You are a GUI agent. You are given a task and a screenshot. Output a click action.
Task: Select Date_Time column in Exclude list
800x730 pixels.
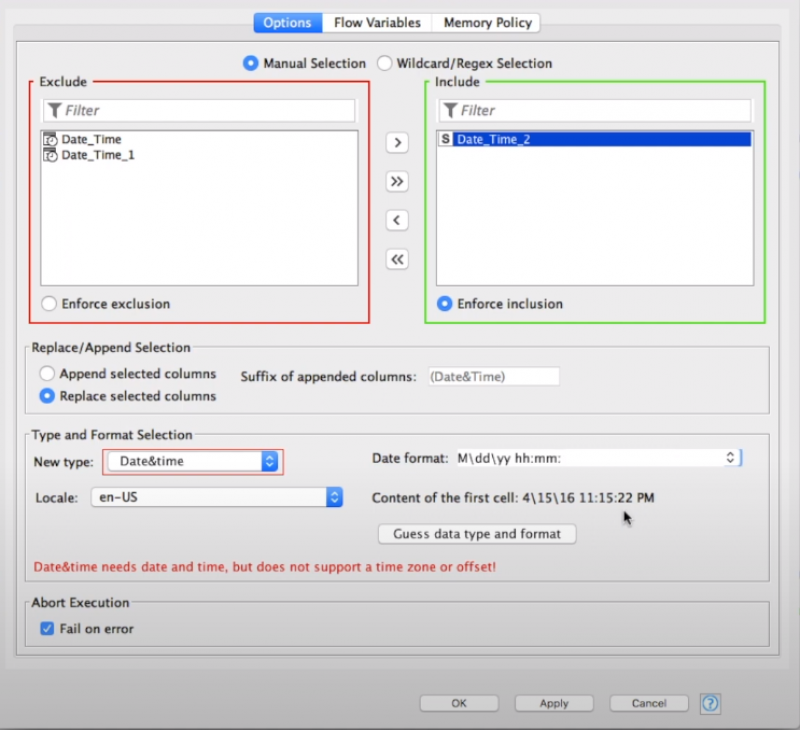click(91, 140)
